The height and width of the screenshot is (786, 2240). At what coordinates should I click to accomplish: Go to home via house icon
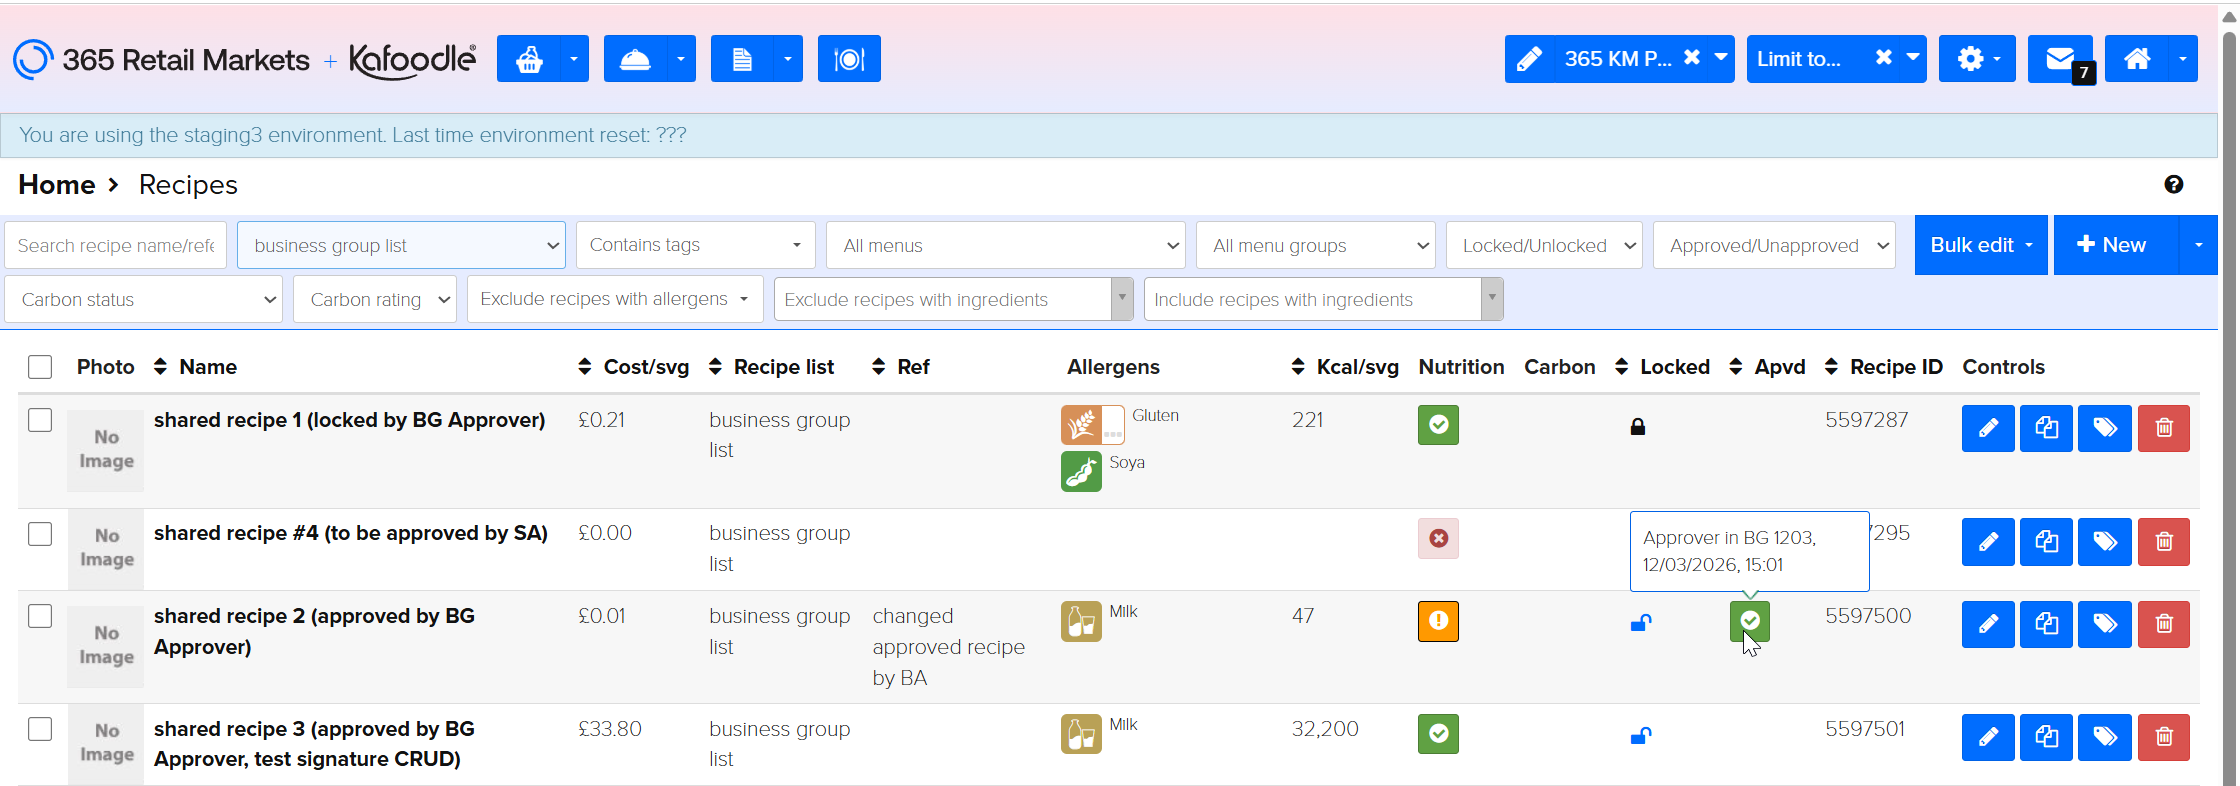click(2137, 59)
